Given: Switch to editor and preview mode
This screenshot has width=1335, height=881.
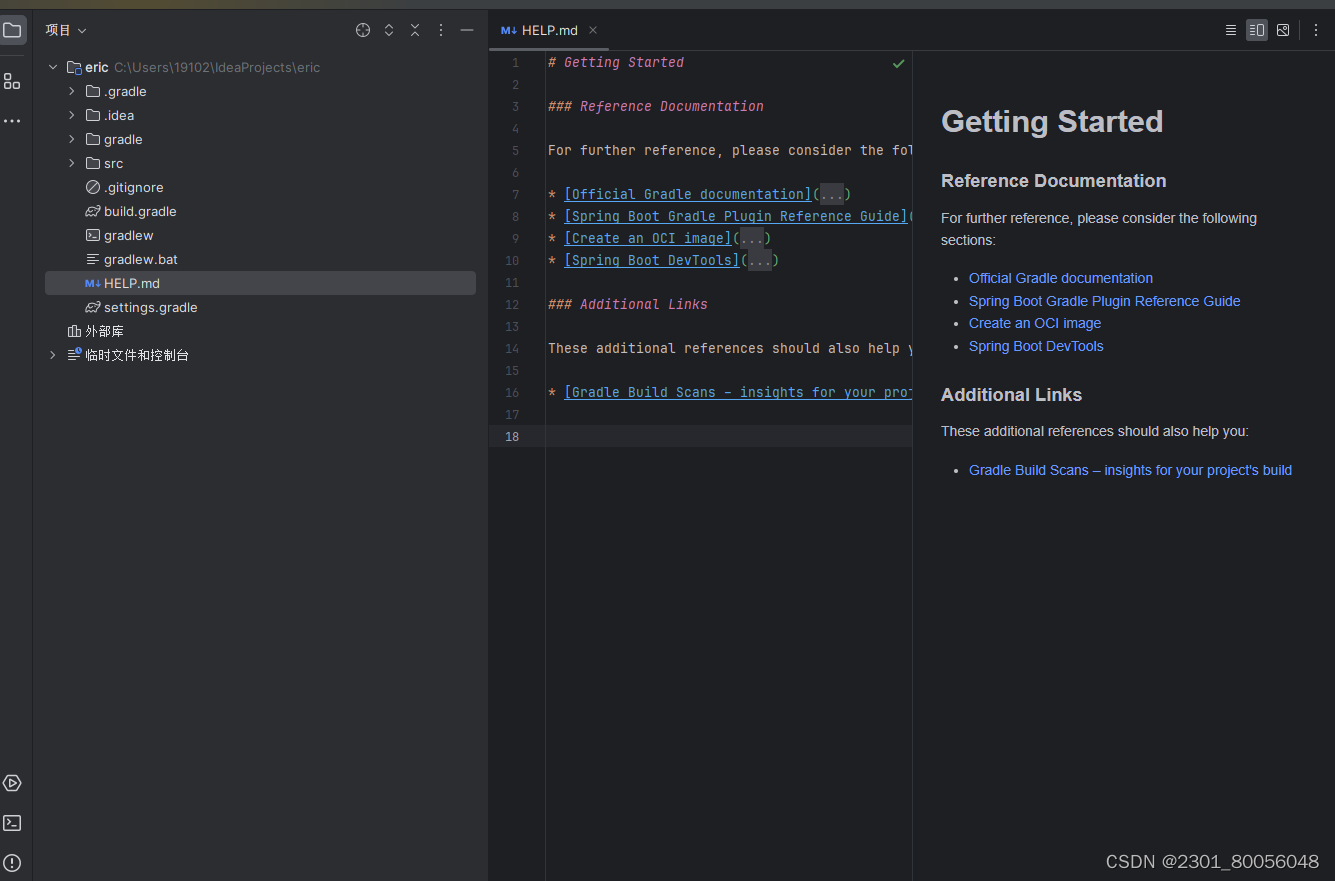Looking at the screenshot, I should 1257,30.
